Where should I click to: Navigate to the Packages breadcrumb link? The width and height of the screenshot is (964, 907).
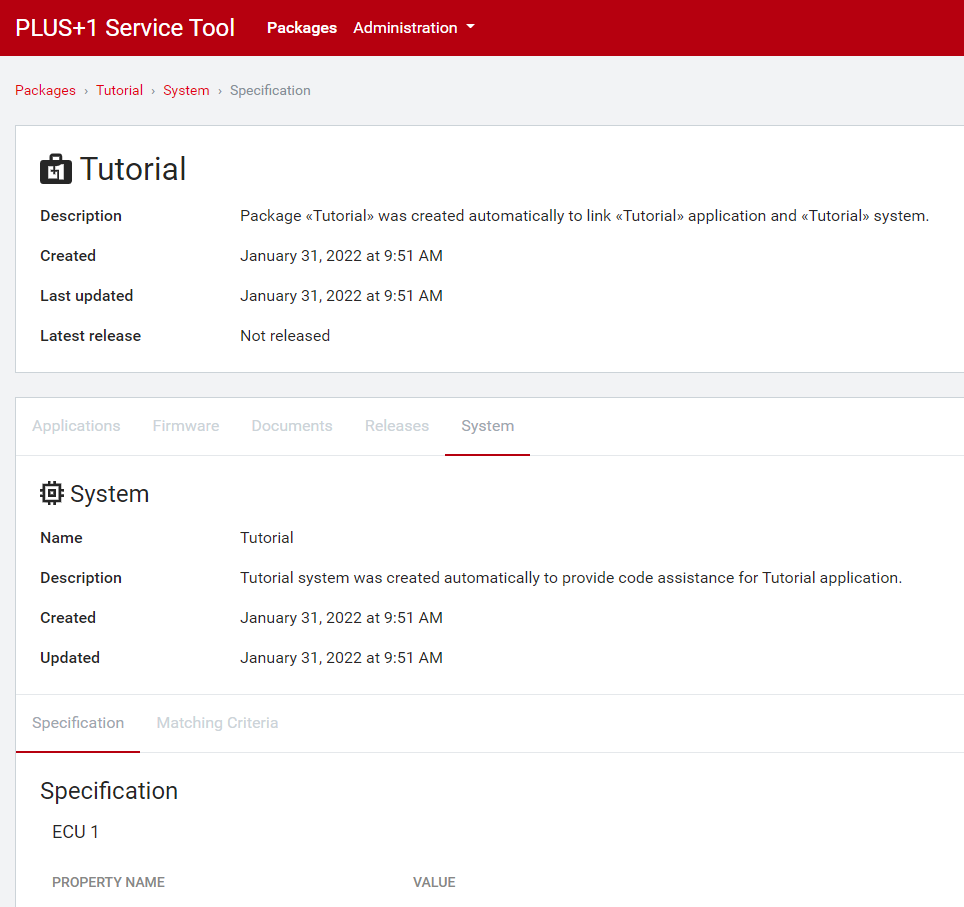pos(45,90)
